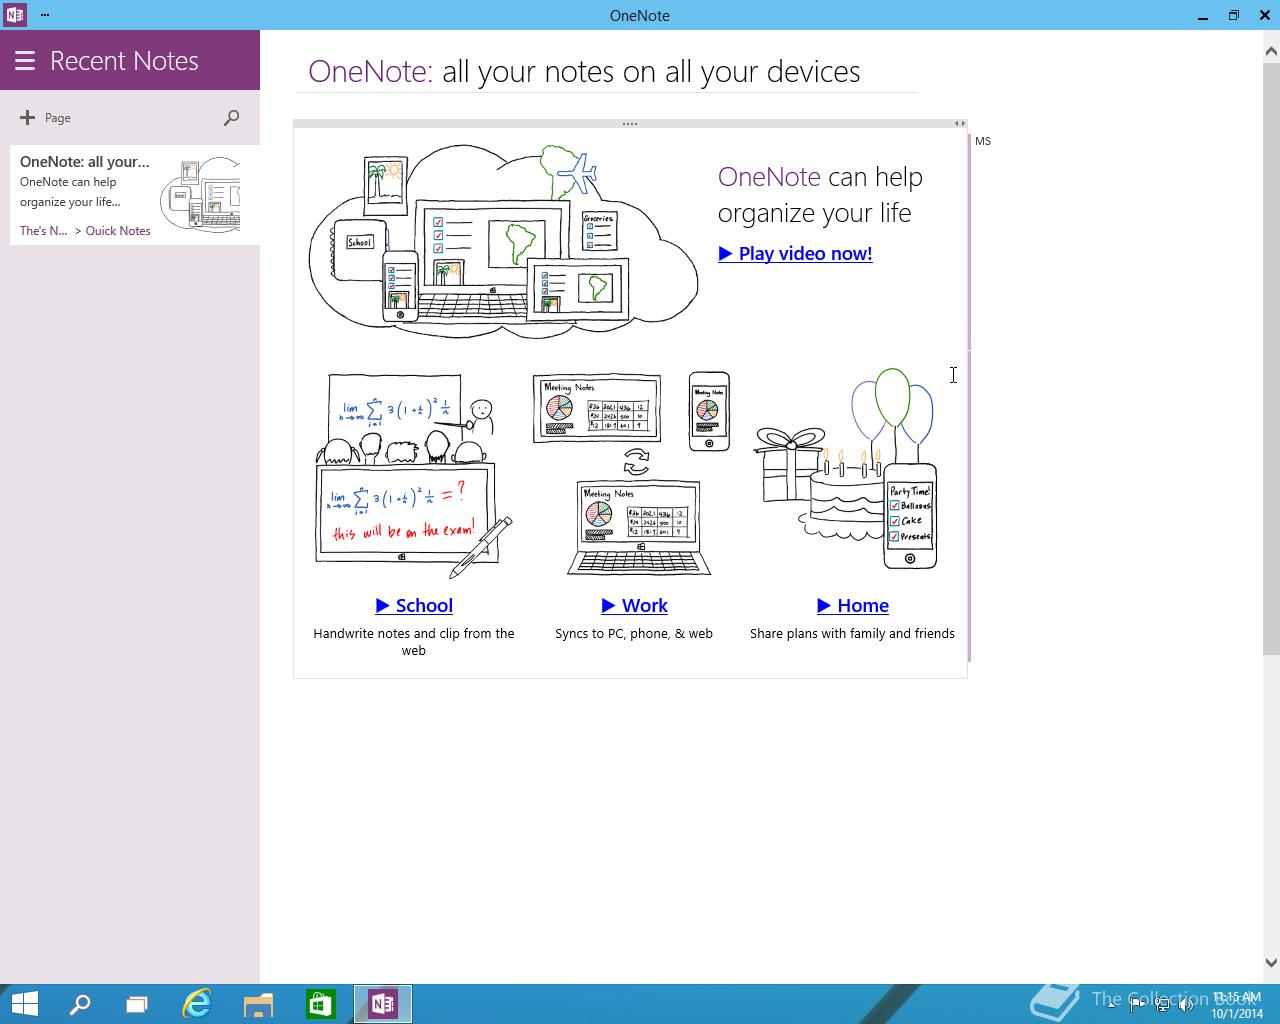Open the Windows Start menu
Viewport: 1280px width, 1024px height.
coord(24,1004)
